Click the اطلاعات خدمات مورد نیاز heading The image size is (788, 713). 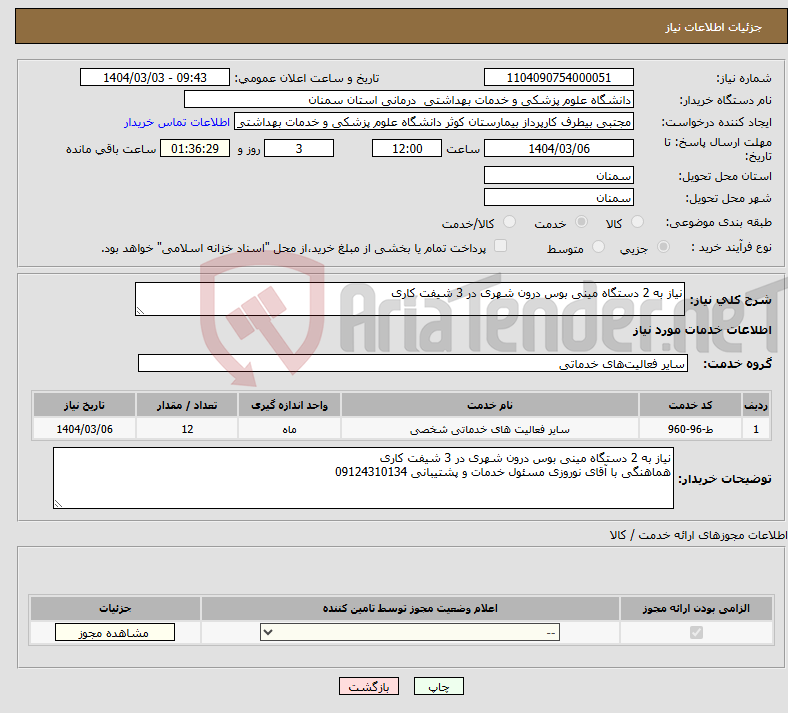coord(702,330)
